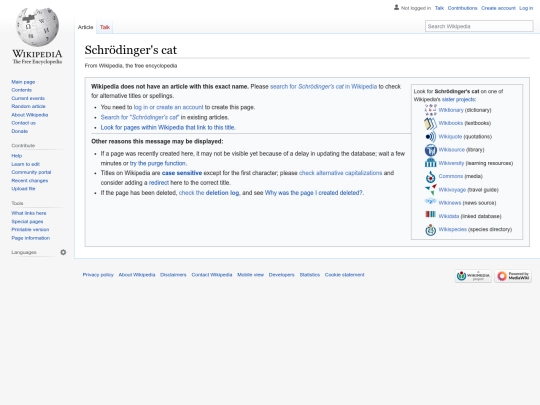The width and height of the screenshot is (540, 405).
Task: Click the Wikinews icon
Action: tap(430, 202)
